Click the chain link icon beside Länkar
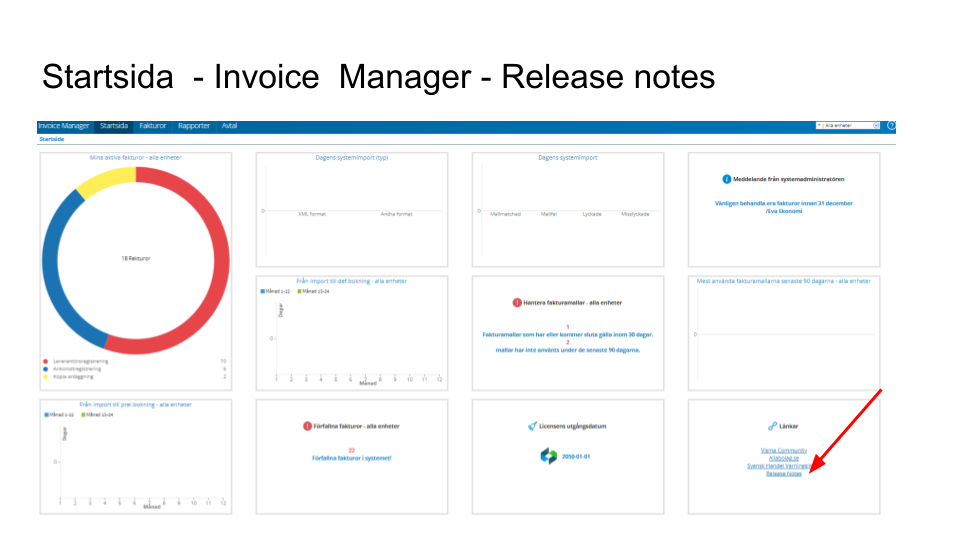Image resolution: width=960 pixels, height=540 pixels. (x=773, y=426)
